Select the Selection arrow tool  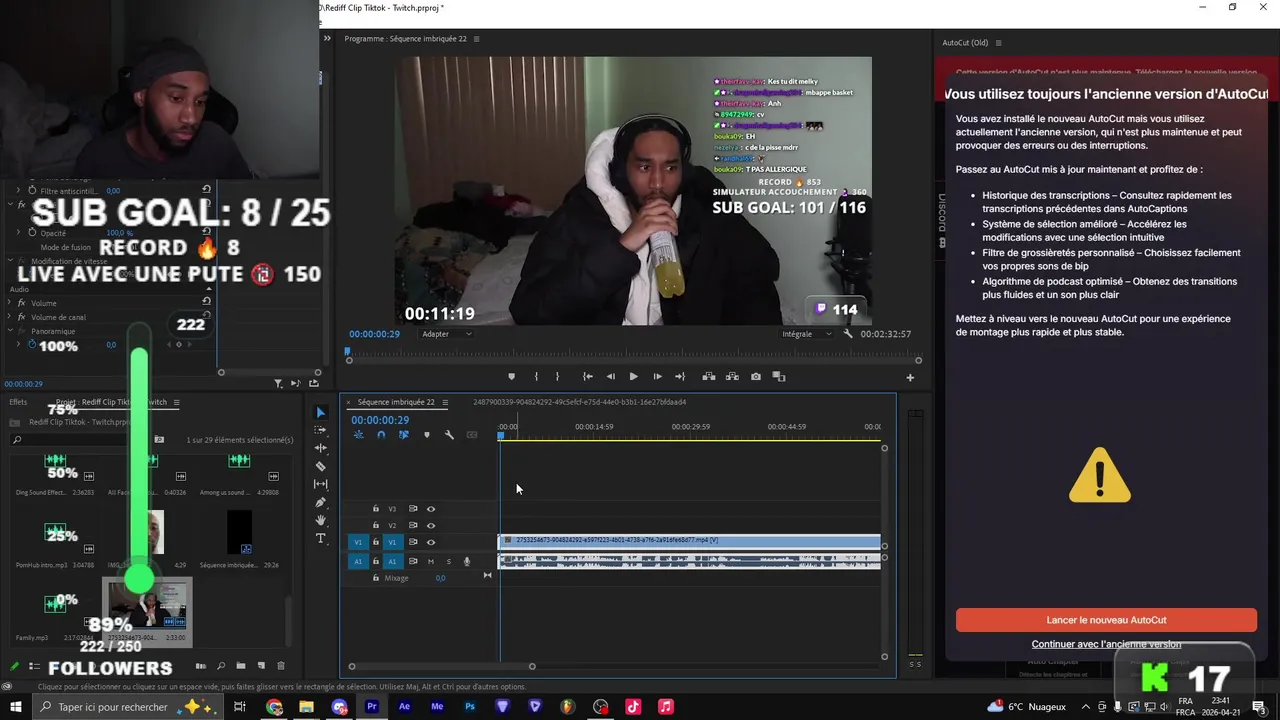click(320, 412)
